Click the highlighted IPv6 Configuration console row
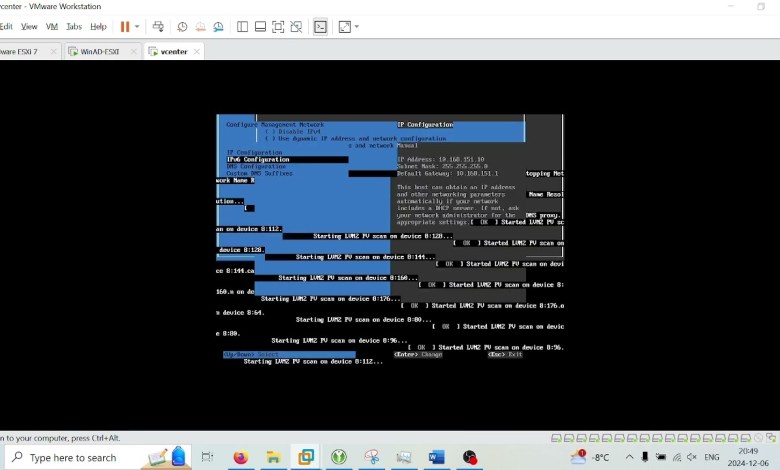The height and width of the screenshot is (470, 780). [x=287, y=160]
